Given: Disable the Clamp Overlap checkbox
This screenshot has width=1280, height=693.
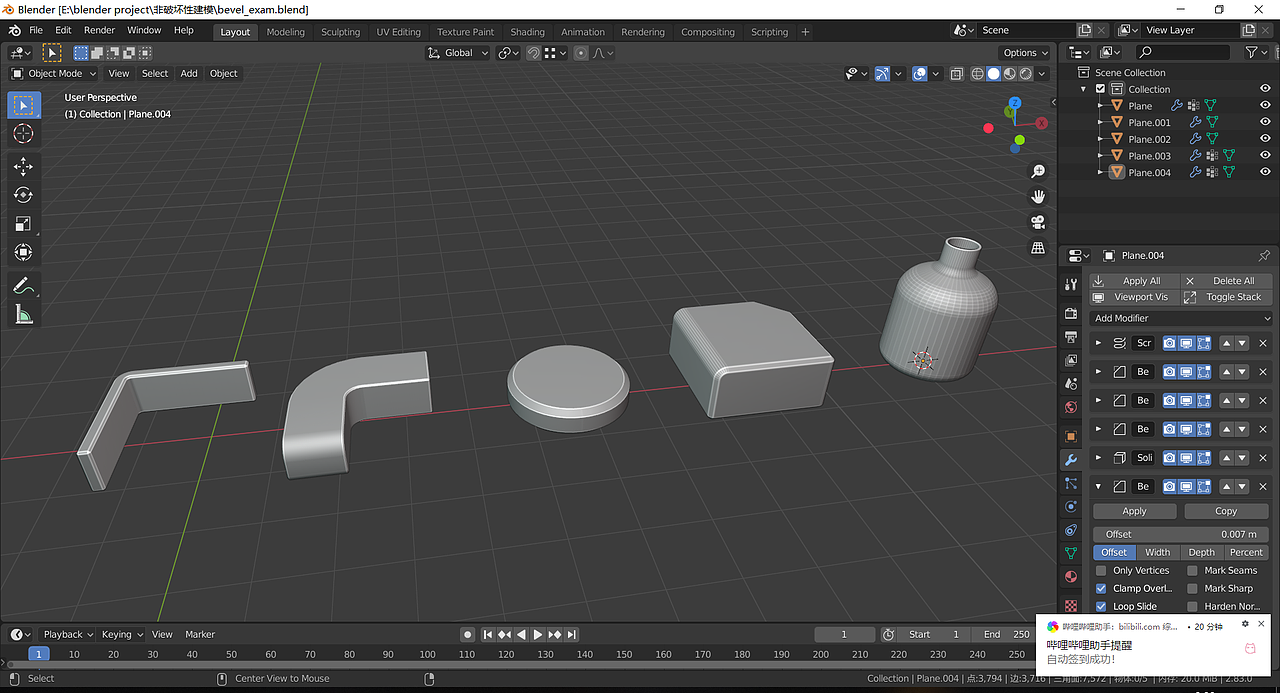Looking at the screenshot, I should coord(1101,588).
